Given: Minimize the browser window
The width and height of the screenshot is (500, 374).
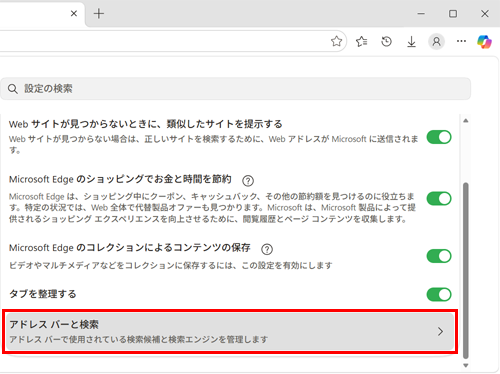Looking at the screenshot, I should click(421, 14).
